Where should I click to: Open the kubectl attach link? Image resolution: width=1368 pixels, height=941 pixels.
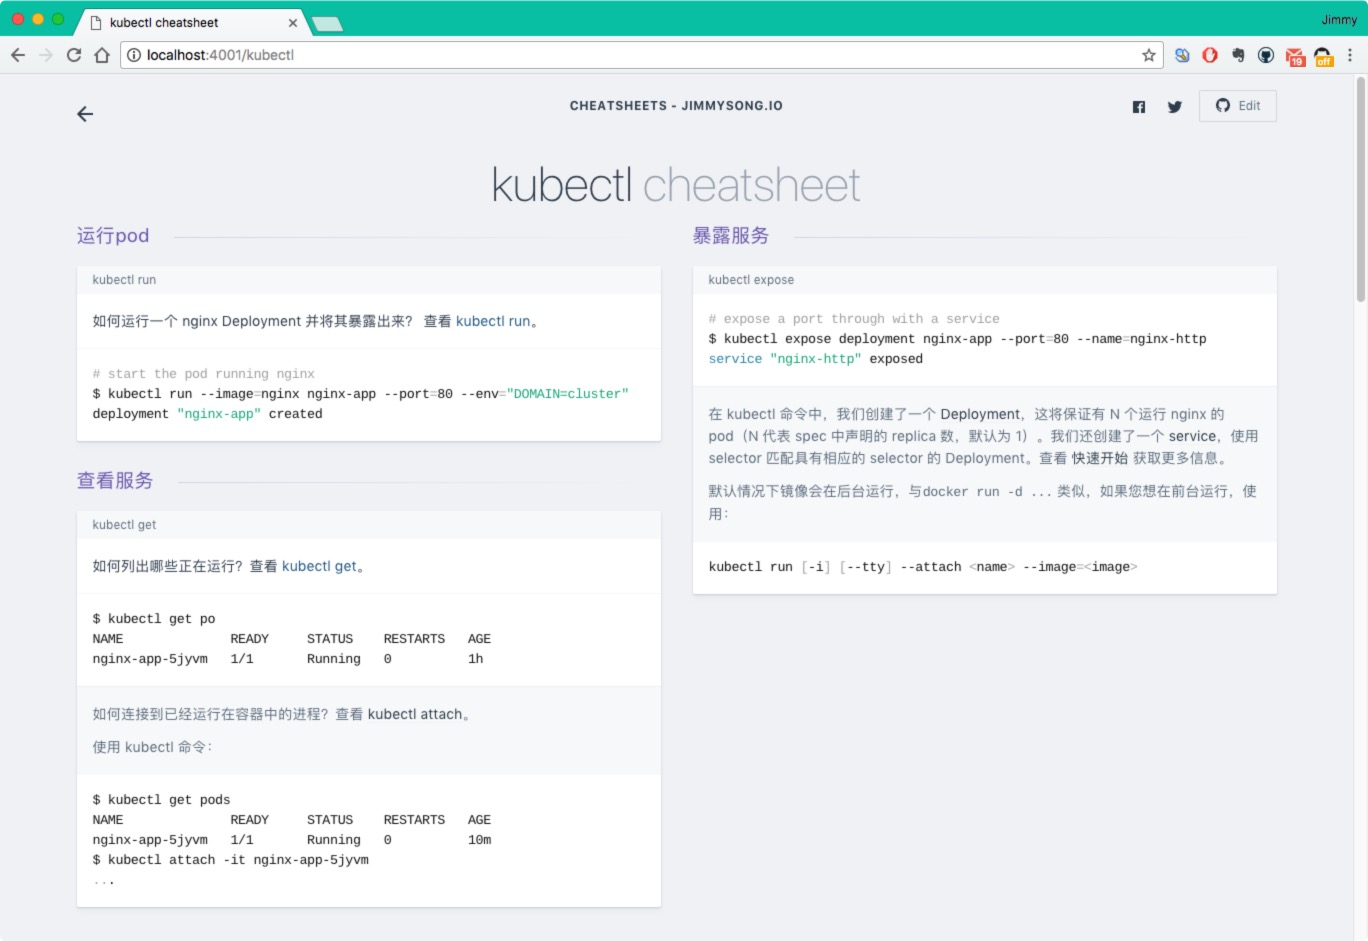(415, 714)
